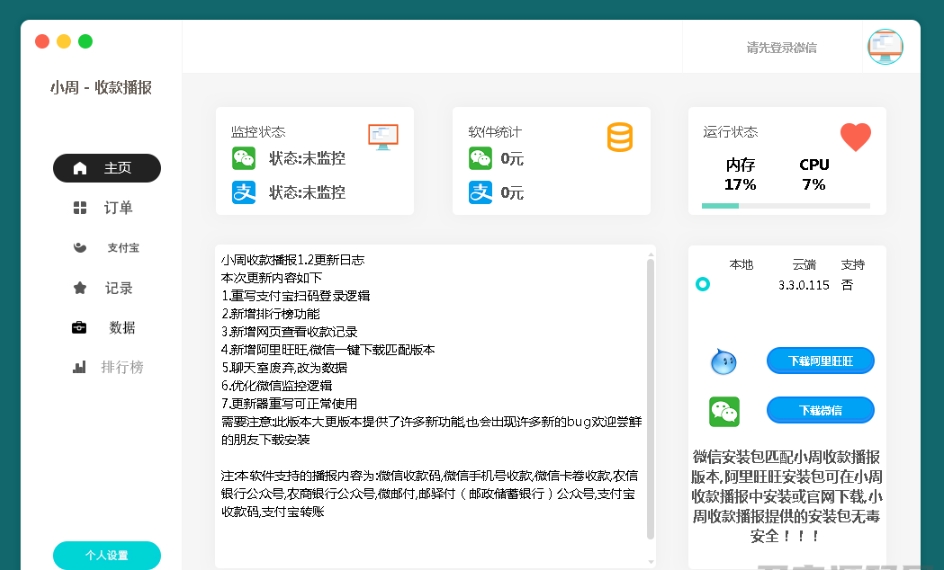The width and height of the screenshot is (944, 570).
Task: Click the line 7.更新器重写可正常使用
Action: pyautogui.click(x=289, y=403)
